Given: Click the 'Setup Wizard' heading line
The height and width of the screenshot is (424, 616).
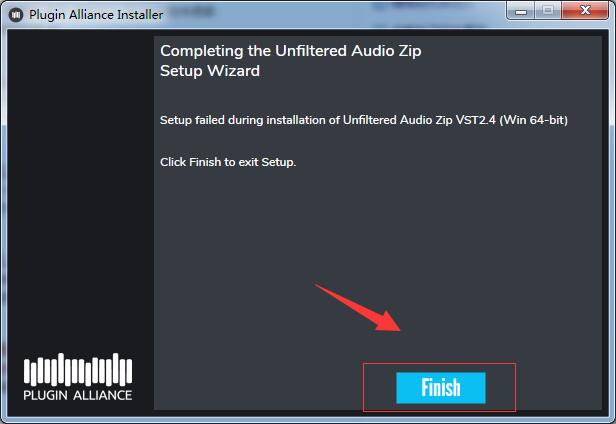Looking at the screenshot, I should [x=210, y=71].
